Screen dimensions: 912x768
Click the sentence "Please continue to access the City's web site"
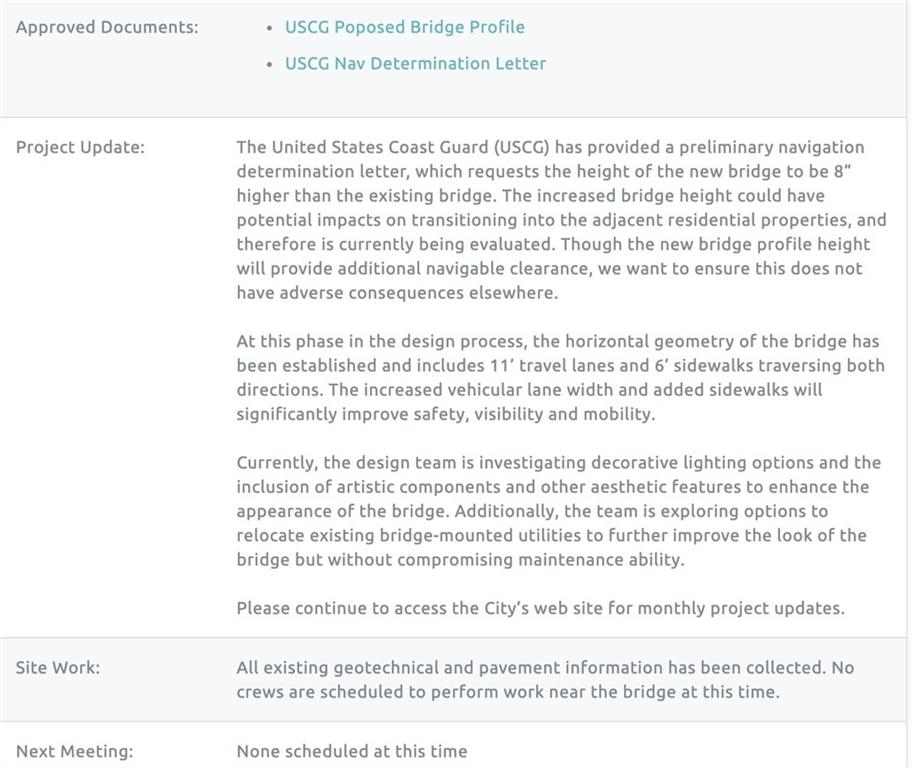[540, 608]
